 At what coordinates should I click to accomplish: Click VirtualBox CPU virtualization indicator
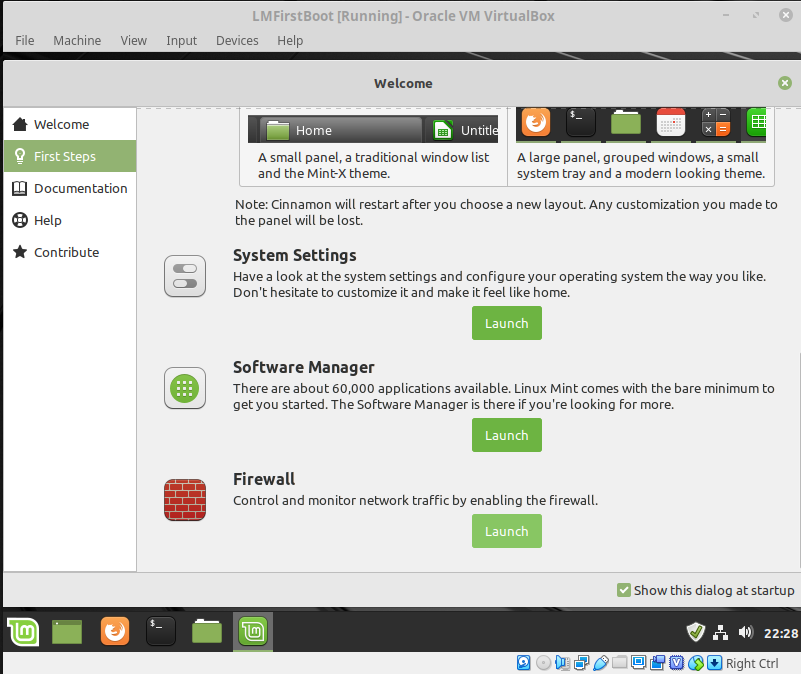click(x=676, y=663)
